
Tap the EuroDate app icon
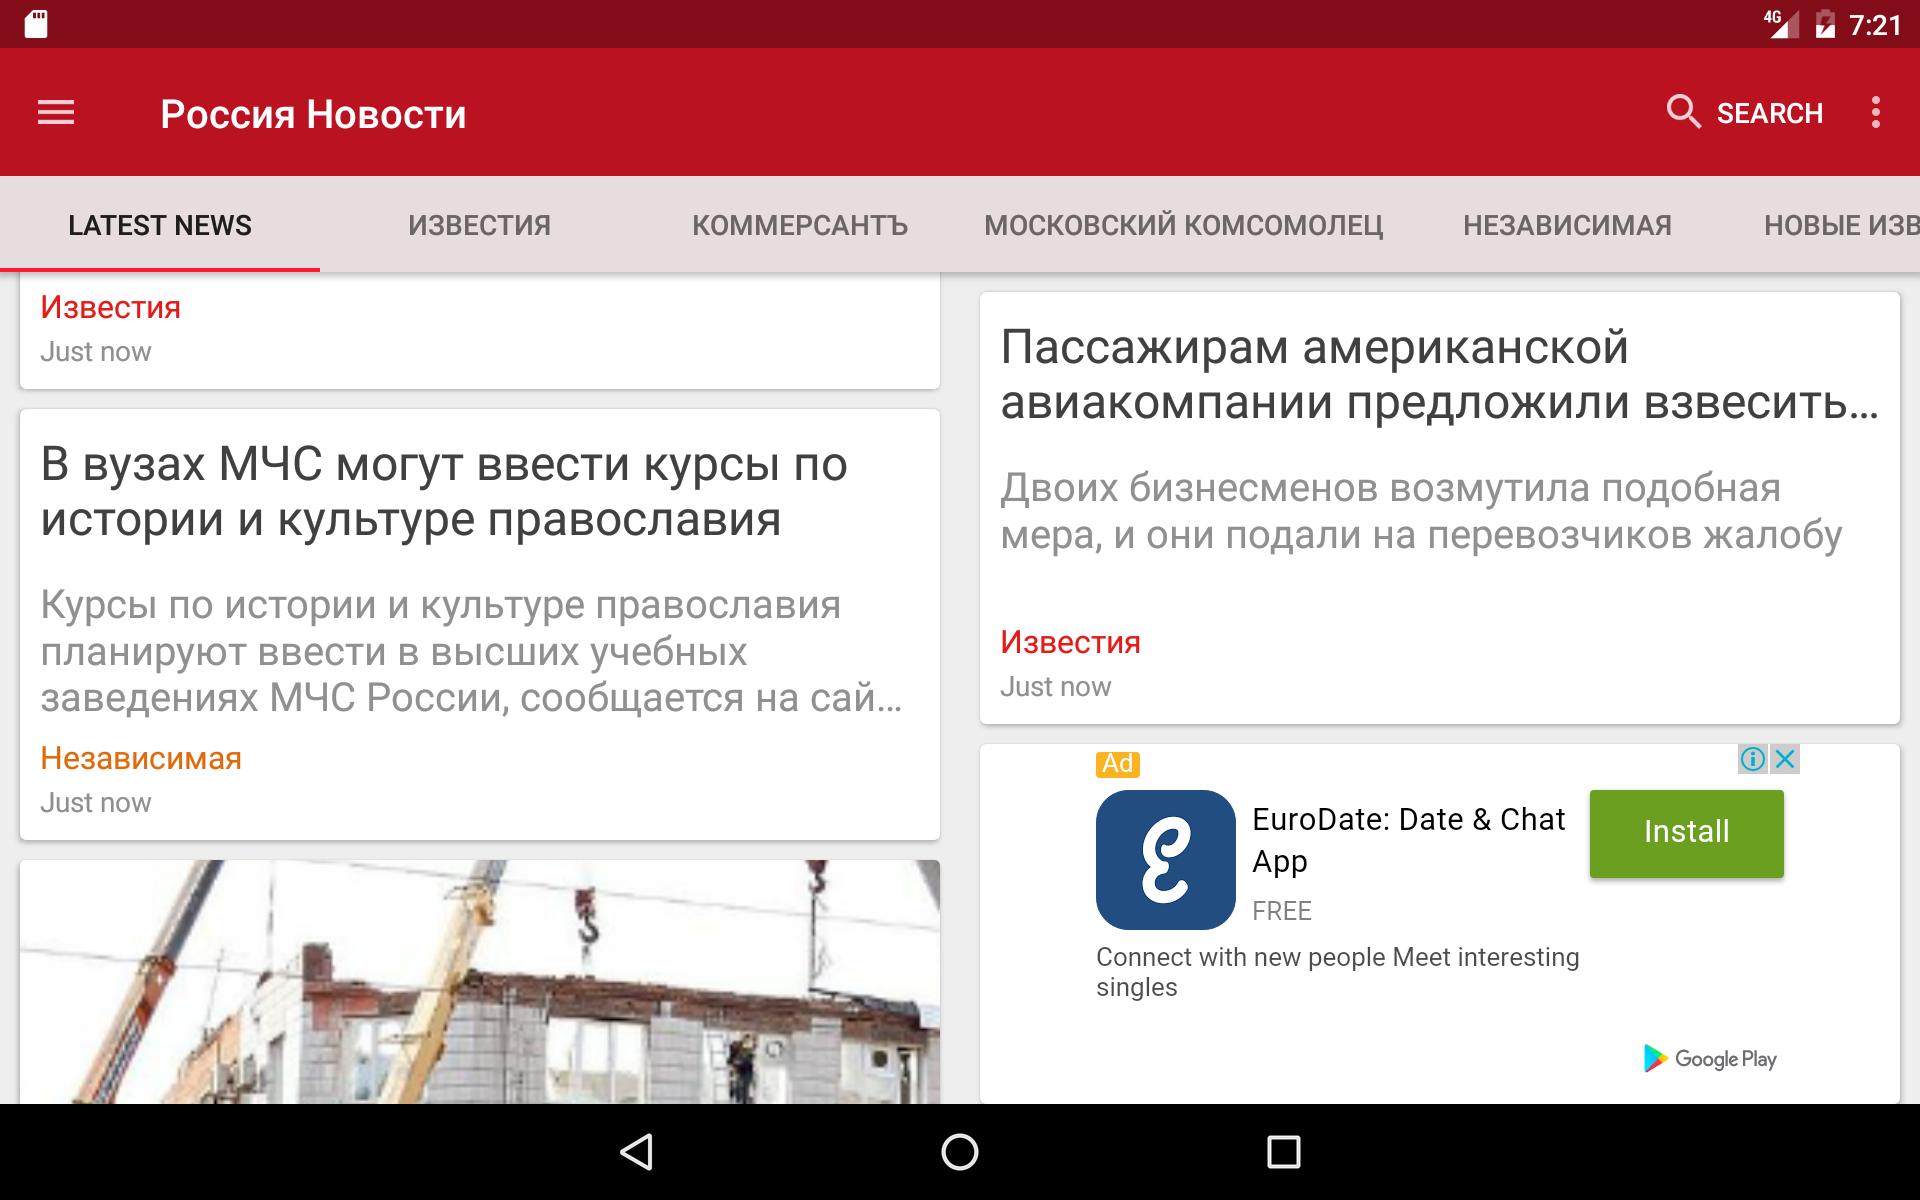pos(1165,860)
